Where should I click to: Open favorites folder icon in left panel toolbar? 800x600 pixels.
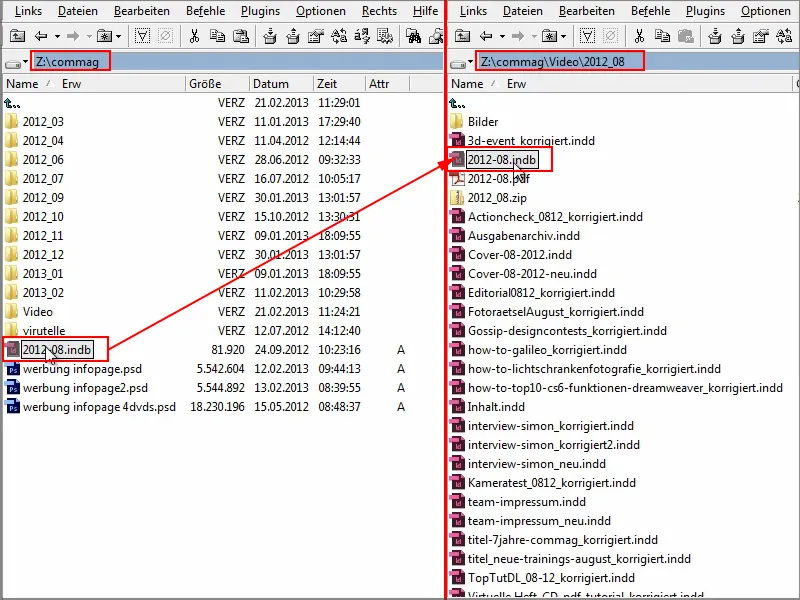coord(104,36)
